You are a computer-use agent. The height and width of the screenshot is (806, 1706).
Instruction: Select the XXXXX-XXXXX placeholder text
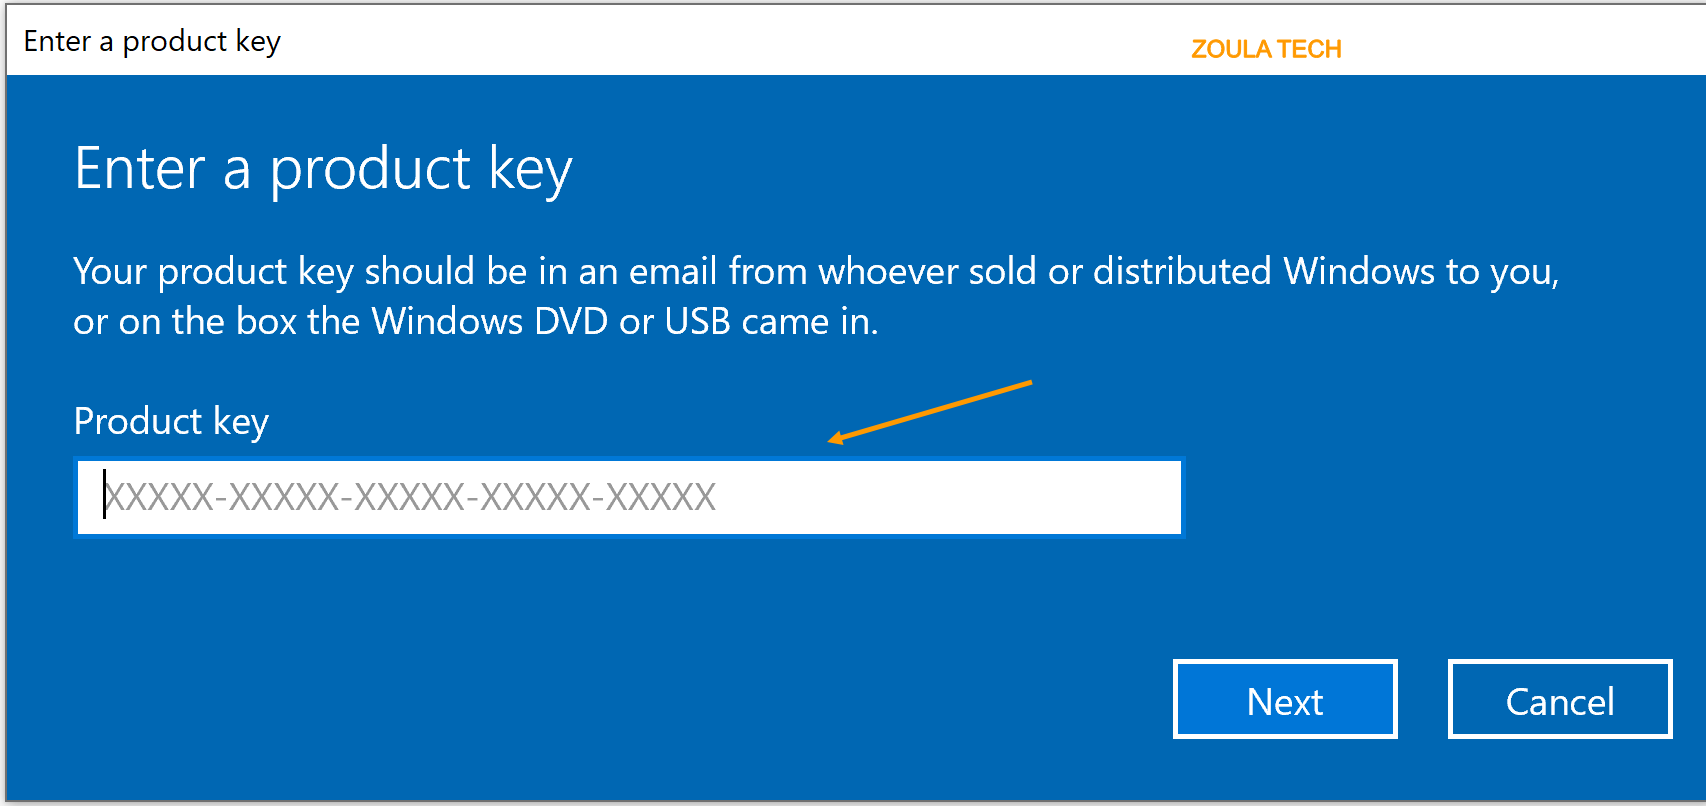point(410,497)
